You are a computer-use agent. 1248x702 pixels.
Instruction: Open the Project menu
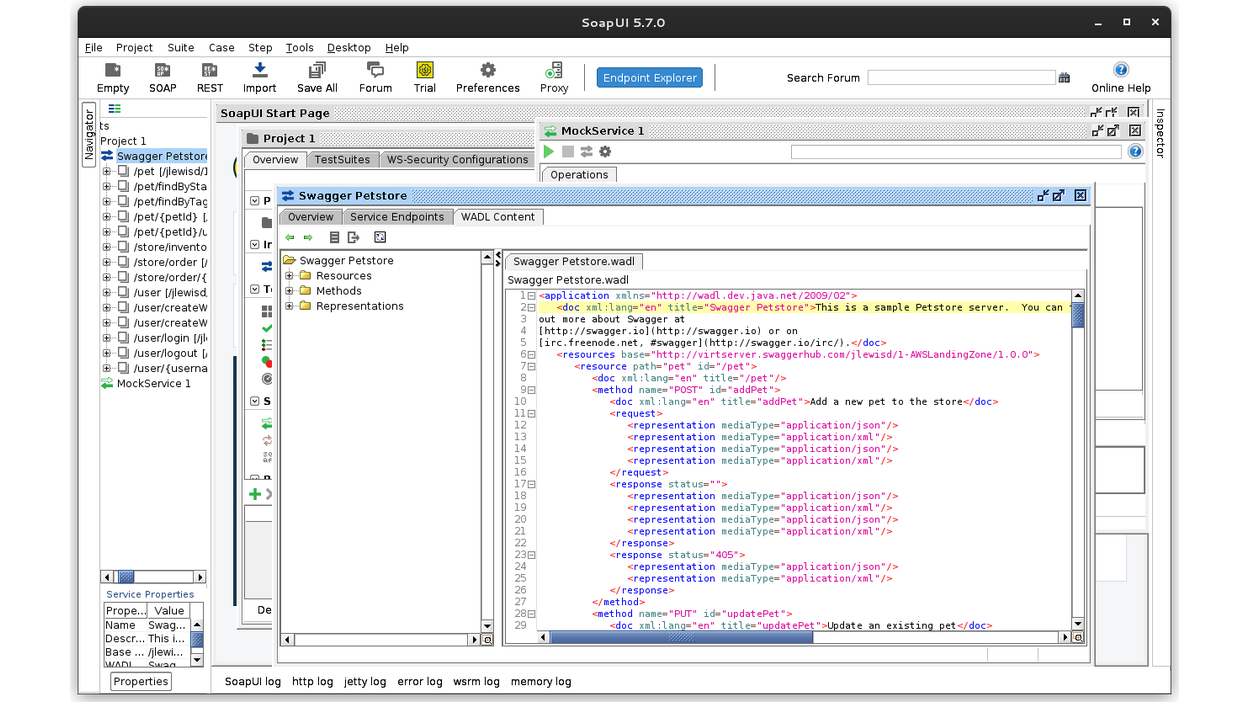(x=134, y=47)
